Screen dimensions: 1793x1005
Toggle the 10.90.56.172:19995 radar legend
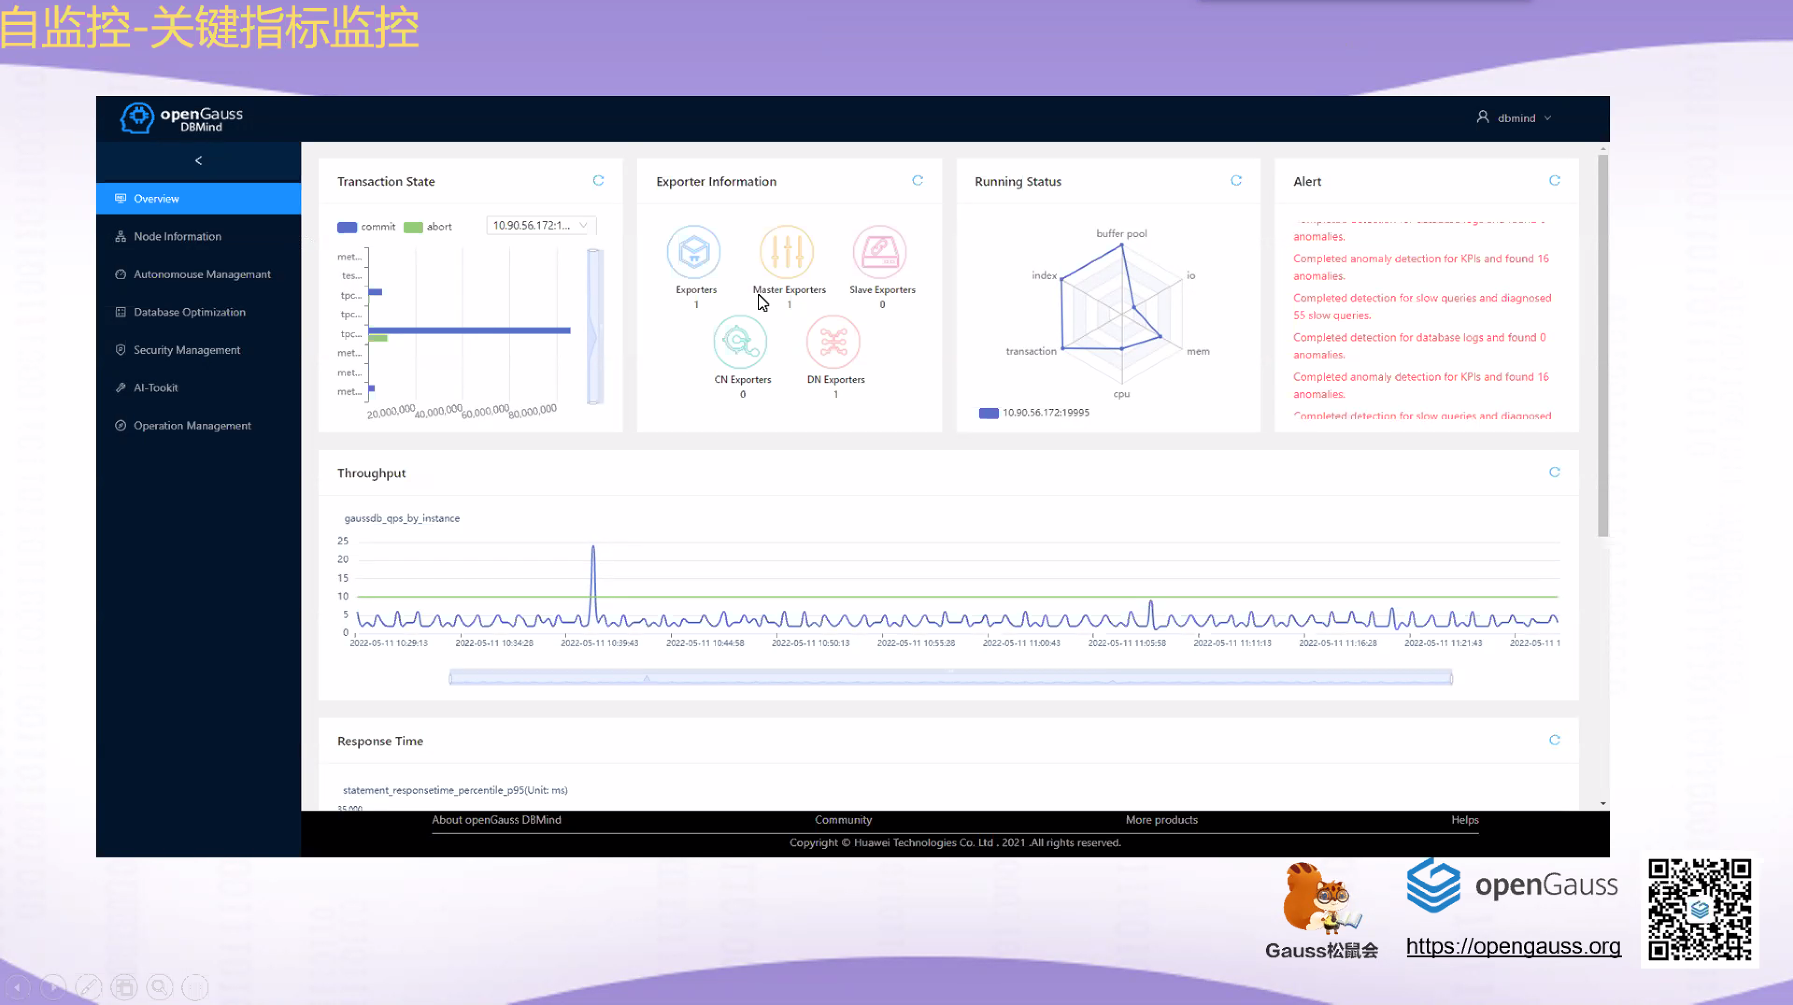click(1034, 413)
